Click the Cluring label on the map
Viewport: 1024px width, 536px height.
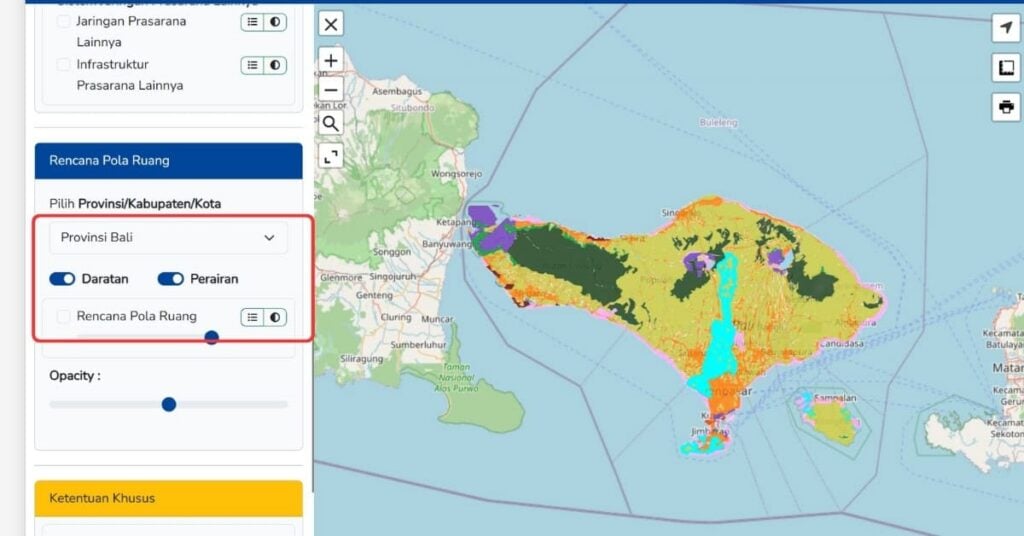point(396,317)
